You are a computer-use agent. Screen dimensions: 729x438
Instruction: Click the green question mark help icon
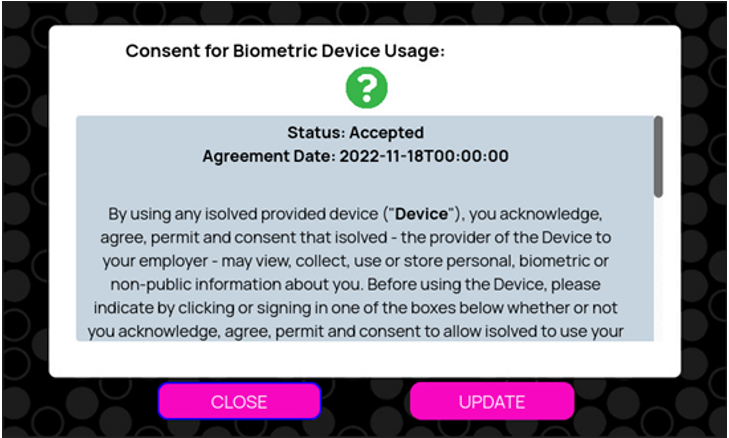click(x=366, y=87)
